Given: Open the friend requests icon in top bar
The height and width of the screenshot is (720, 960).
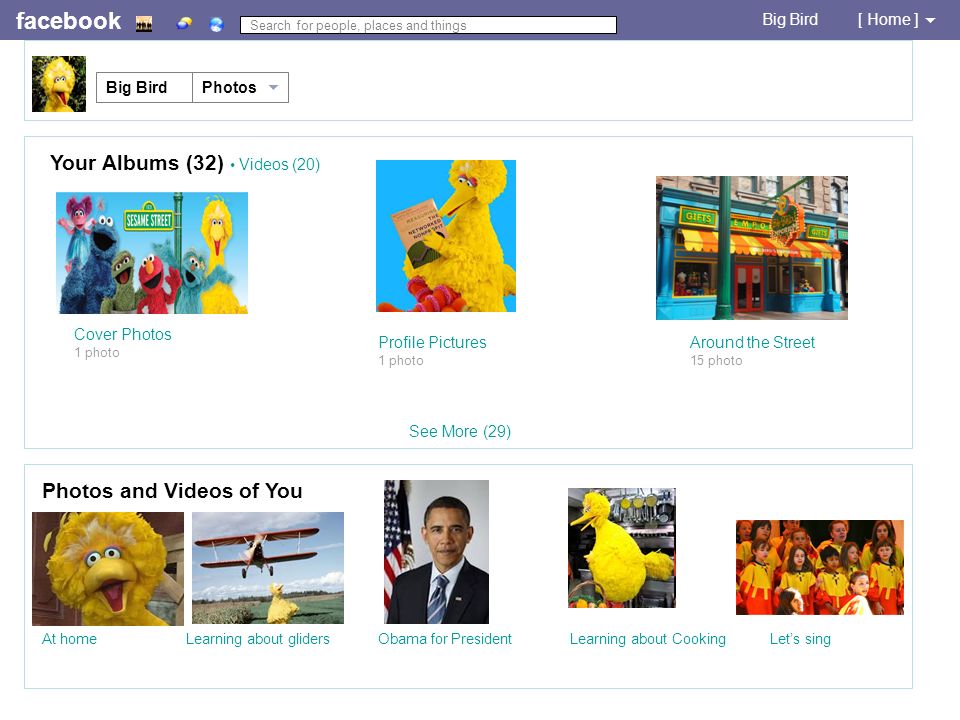Looking at the screenshot, I should (x=144, y=24).
